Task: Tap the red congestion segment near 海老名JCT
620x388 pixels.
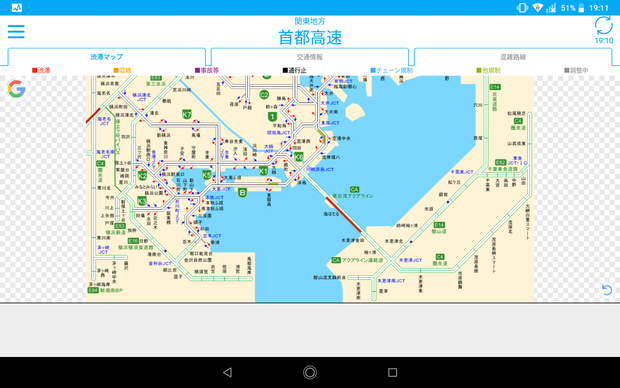Action: (93, 115)
